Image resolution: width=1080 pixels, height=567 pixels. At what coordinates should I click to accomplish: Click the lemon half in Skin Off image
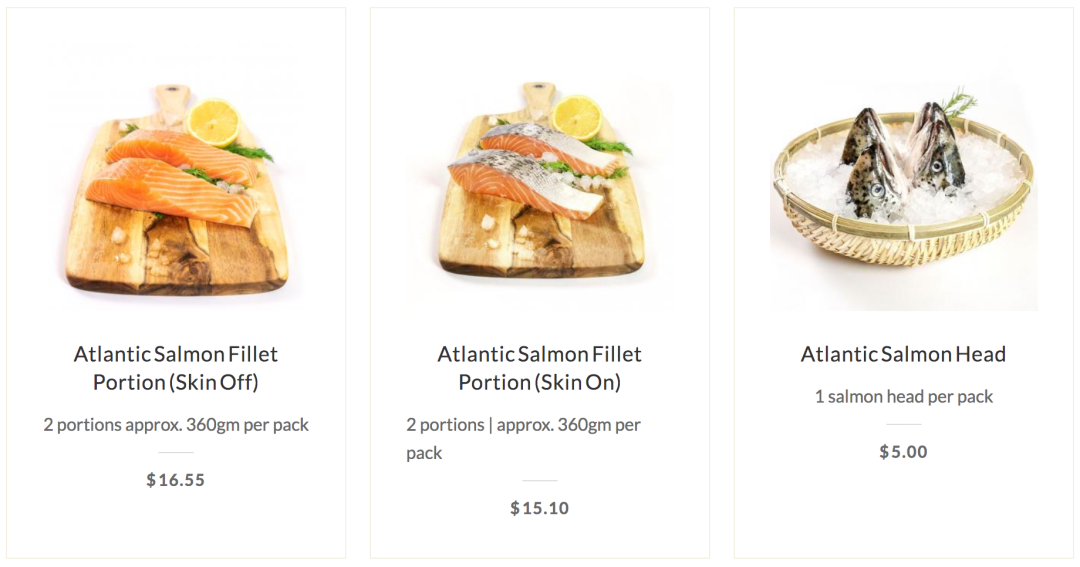[213, 123]
